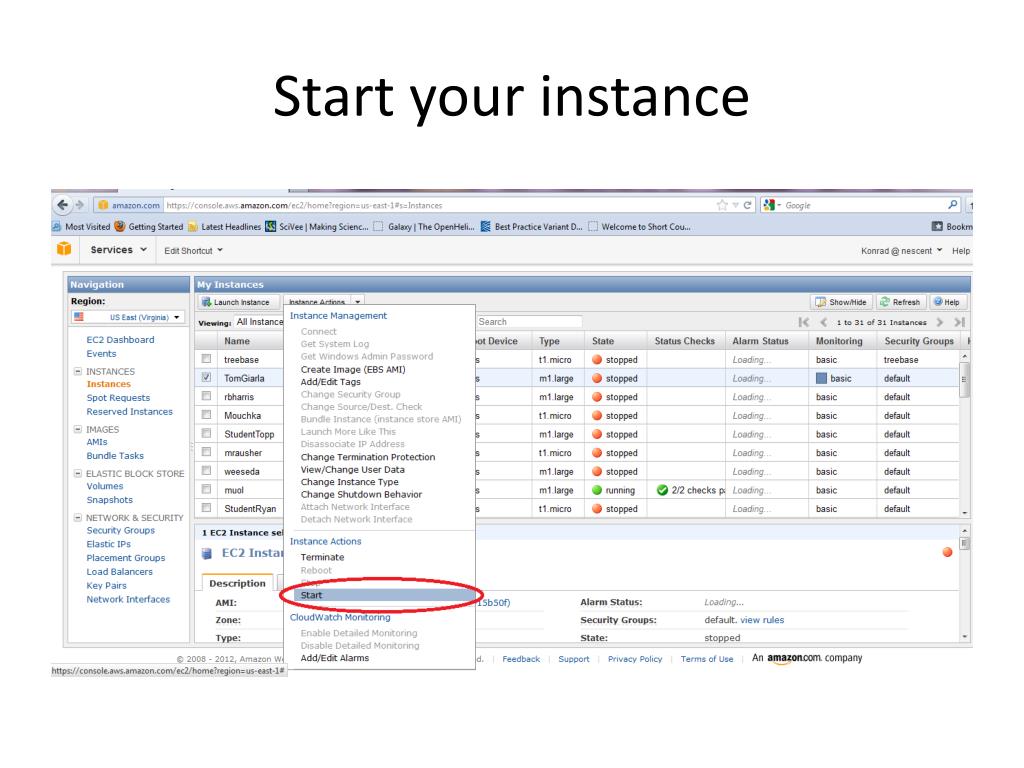Untick the TomGiarla instance checkbox
This screenshot has width=1024, height=768.
pos(206,377)
